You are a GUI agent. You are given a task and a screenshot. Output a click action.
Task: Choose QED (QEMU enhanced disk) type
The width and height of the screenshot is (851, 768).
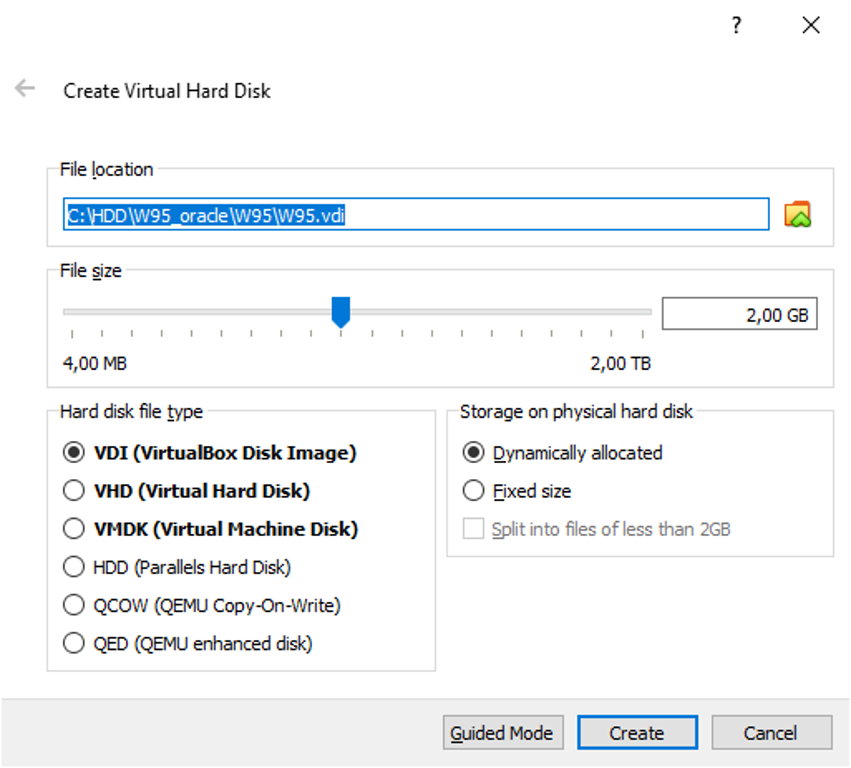(x=73, y=643)
